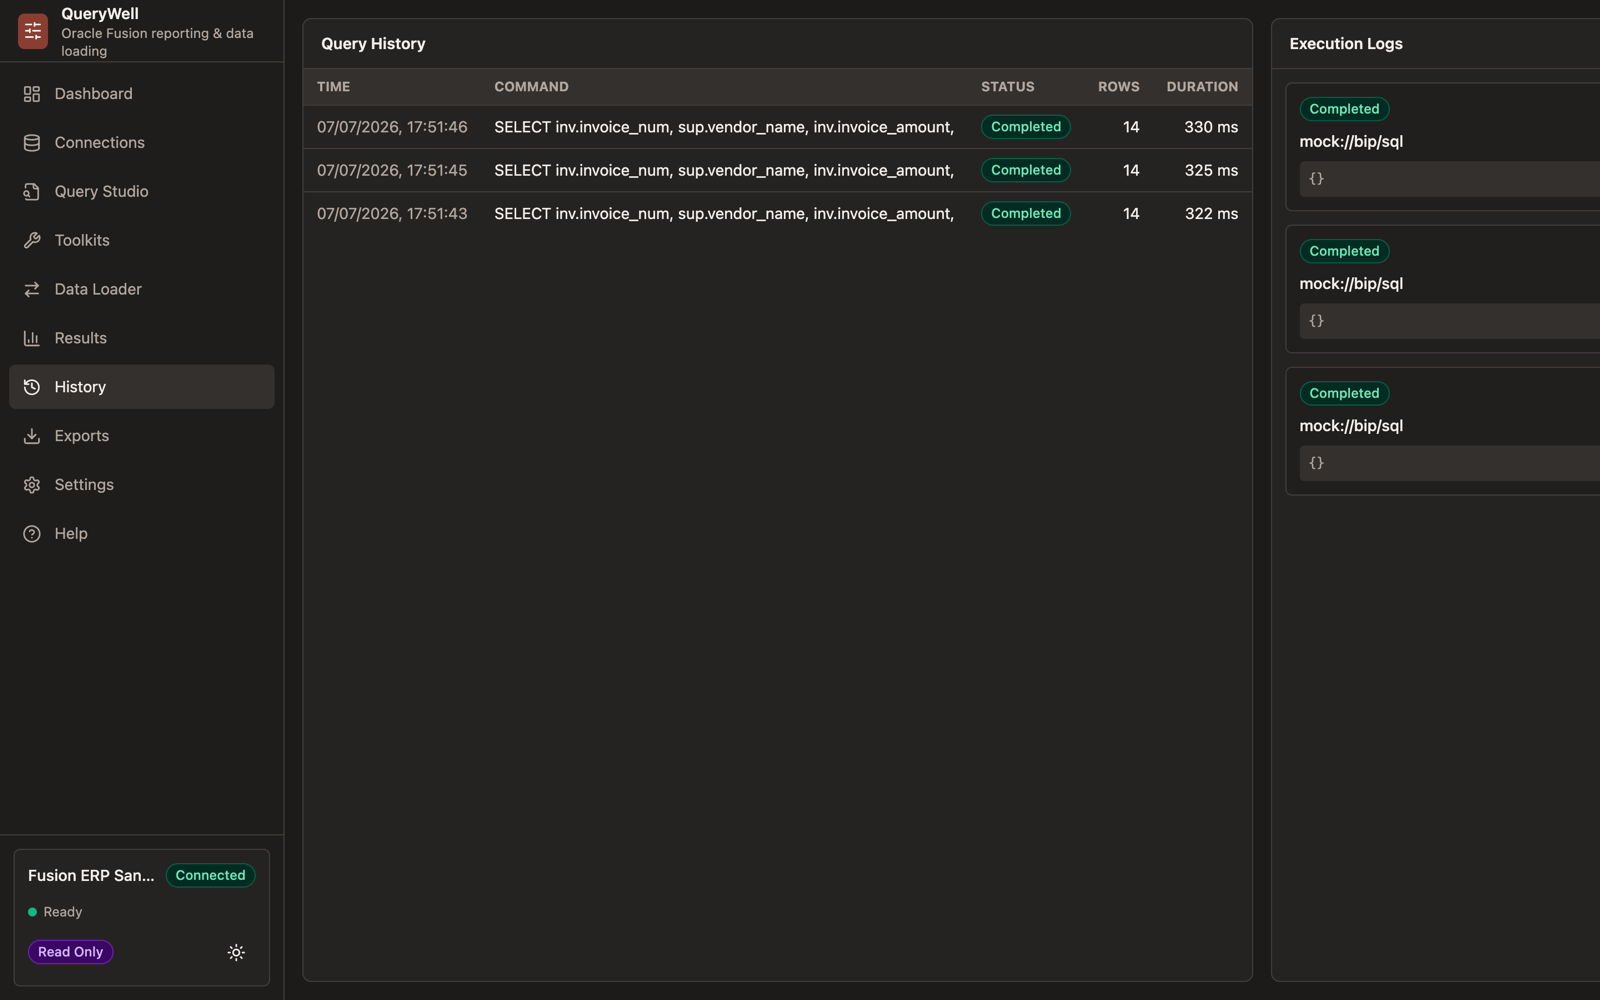Click the COMMAND column header
Viewport: 1600px width, 1000px height.
click(x=531, y=87)
